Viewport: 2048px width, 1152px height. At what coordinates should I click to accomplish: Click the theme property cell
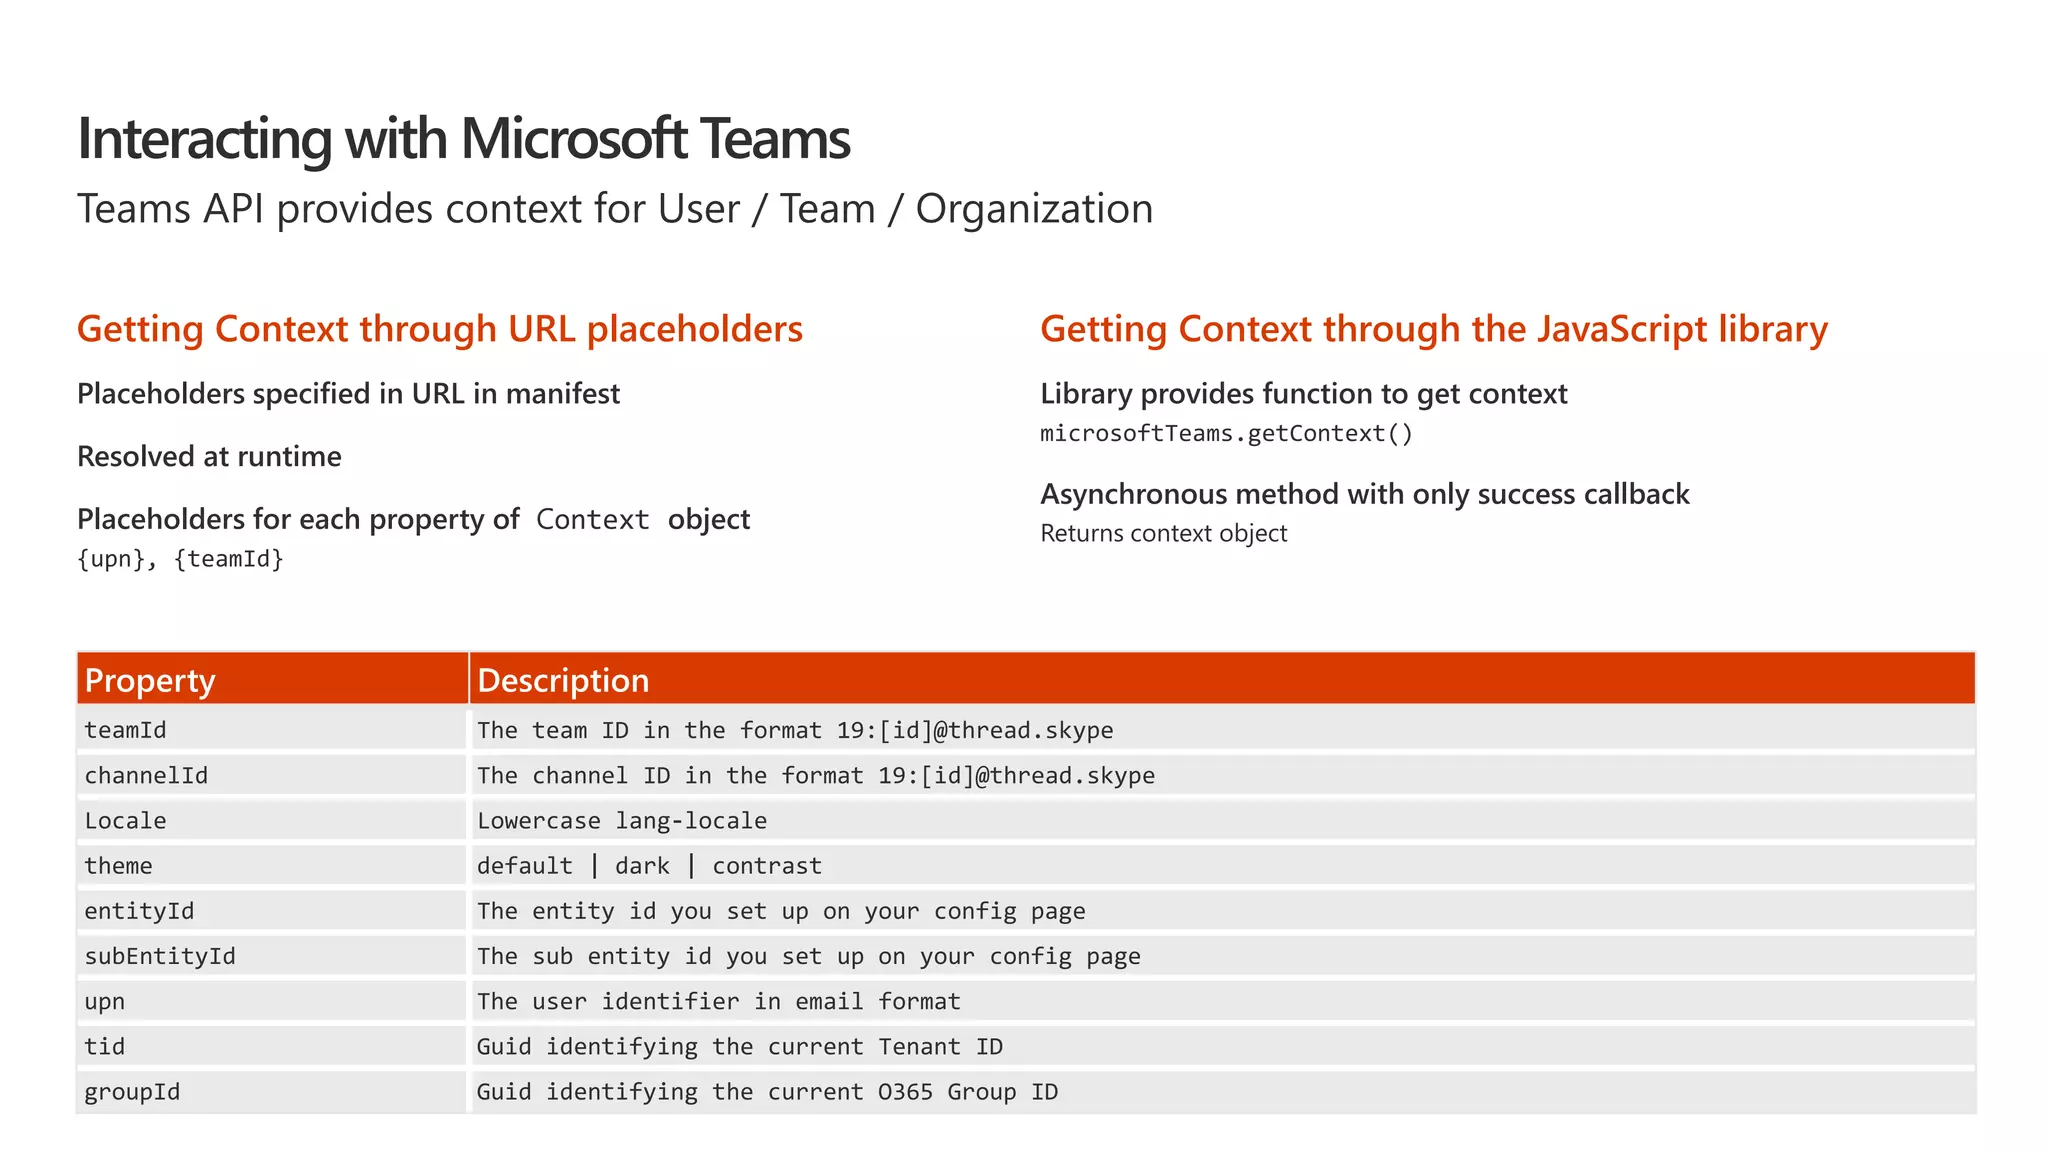(x=272, y=865)
